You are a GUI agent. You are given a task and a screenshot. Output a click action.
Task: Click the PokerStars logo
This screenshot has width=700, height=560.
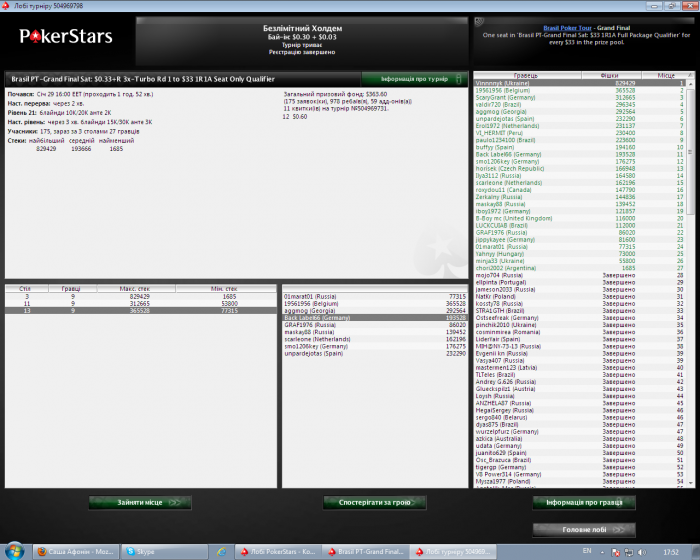(66, 36)
